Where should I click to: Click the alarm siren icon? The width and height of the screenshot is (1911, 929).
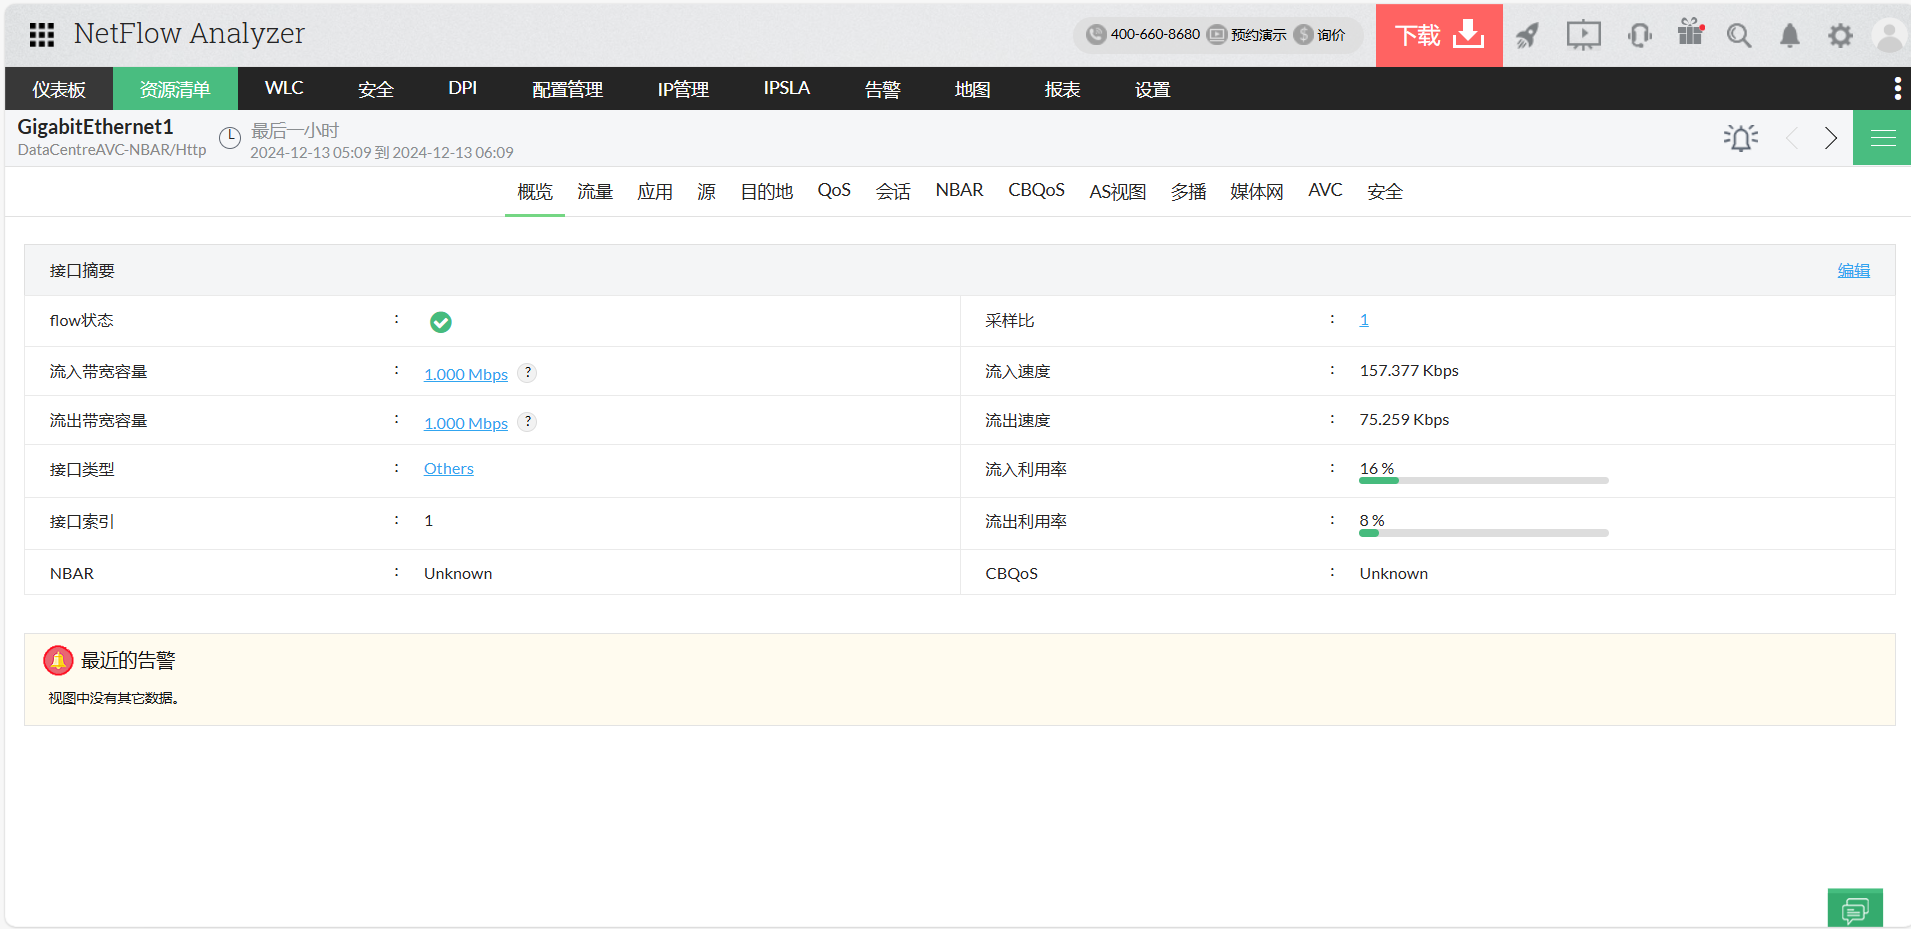[1741, 138]
